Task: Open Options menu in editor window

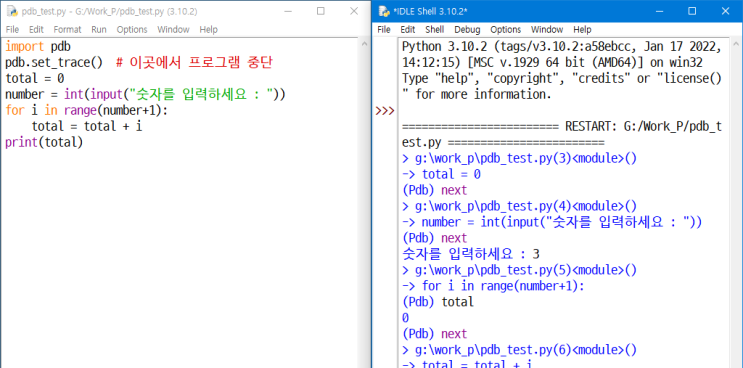Action: tap(132, 29)
